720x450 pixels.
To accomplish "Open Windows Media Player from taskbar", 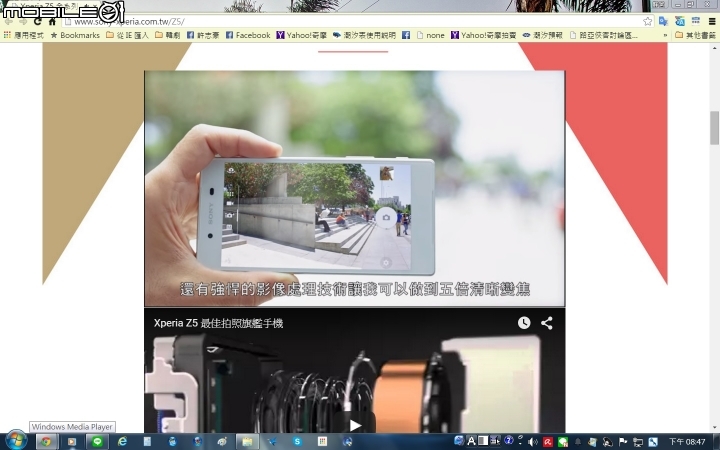I will click(72, 442).
